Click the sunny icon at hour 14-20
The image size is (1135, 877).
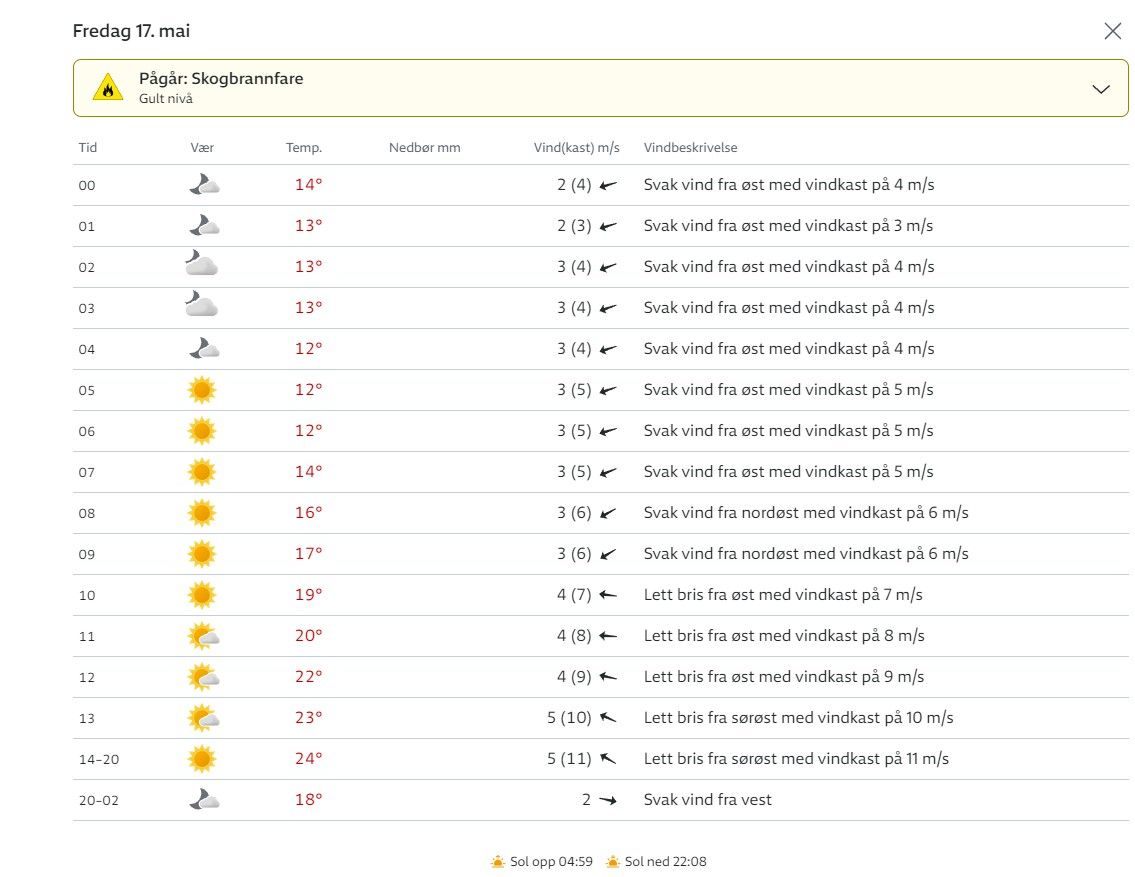point(202,759)
